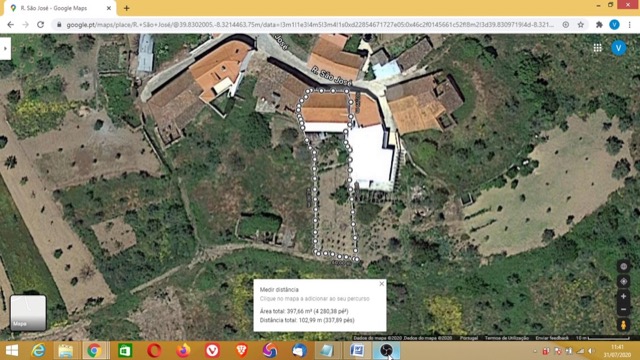
Task: Show your current location on the map
Action: [x=623, y=281]
